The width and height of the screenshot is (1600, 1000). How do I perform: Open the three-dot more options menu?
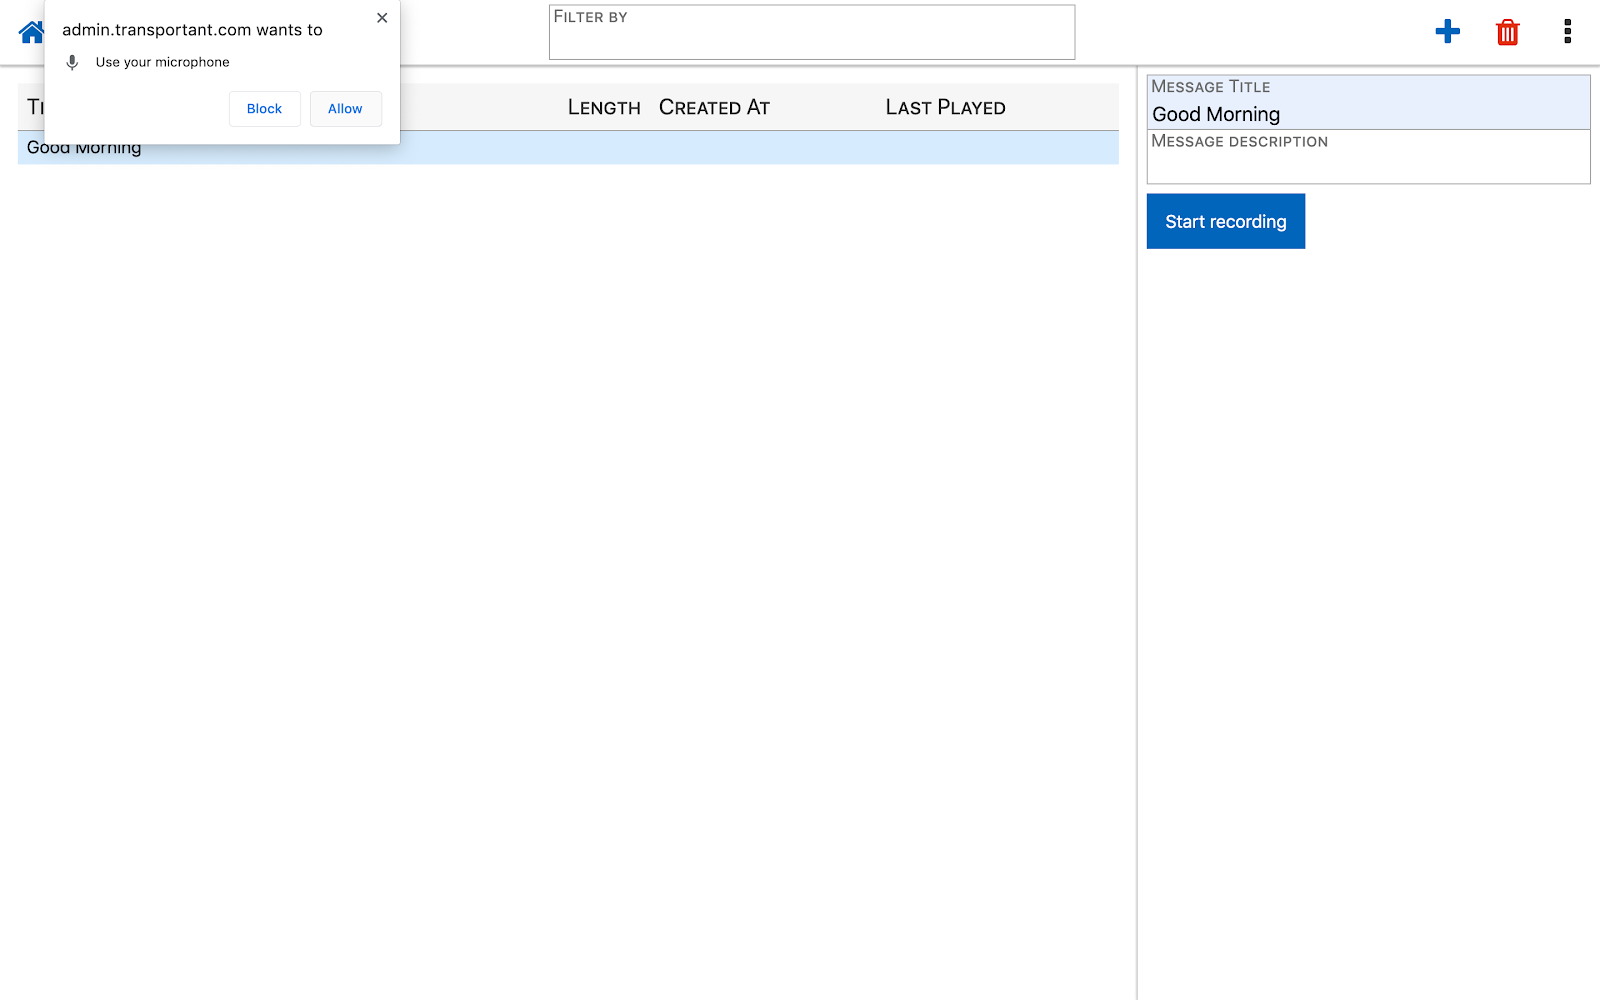[x=1567, y=32]
